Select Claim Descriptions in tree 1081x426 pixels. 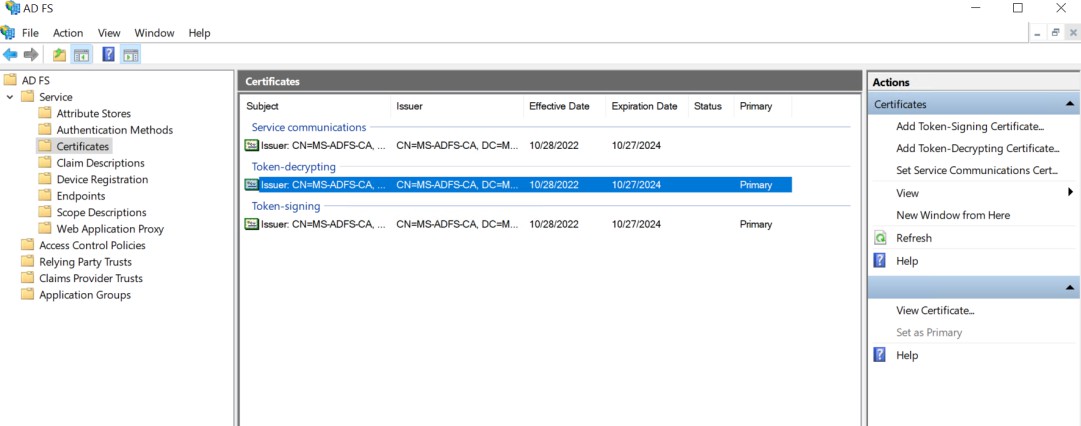(101, 163)
